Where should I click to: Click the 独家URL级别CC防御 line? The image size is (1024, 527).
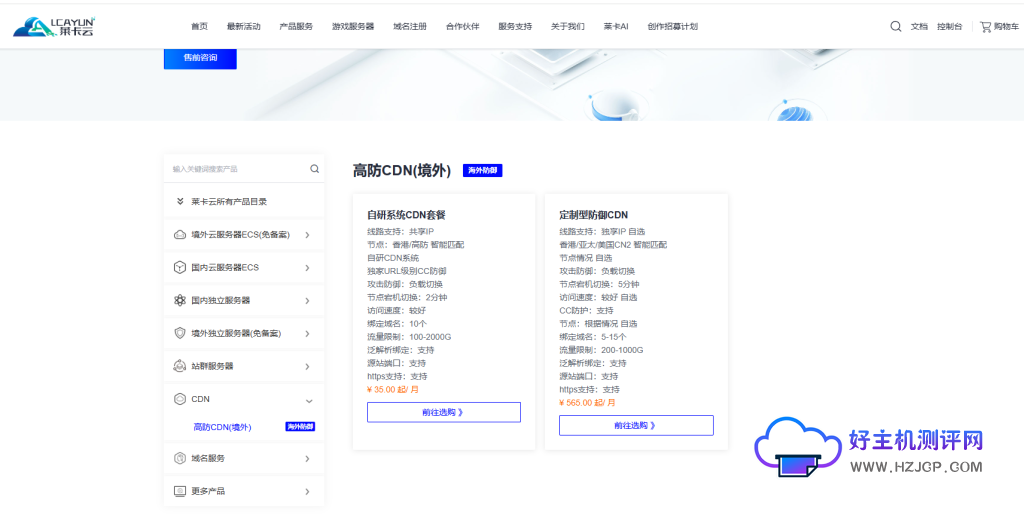pos(407,271)
